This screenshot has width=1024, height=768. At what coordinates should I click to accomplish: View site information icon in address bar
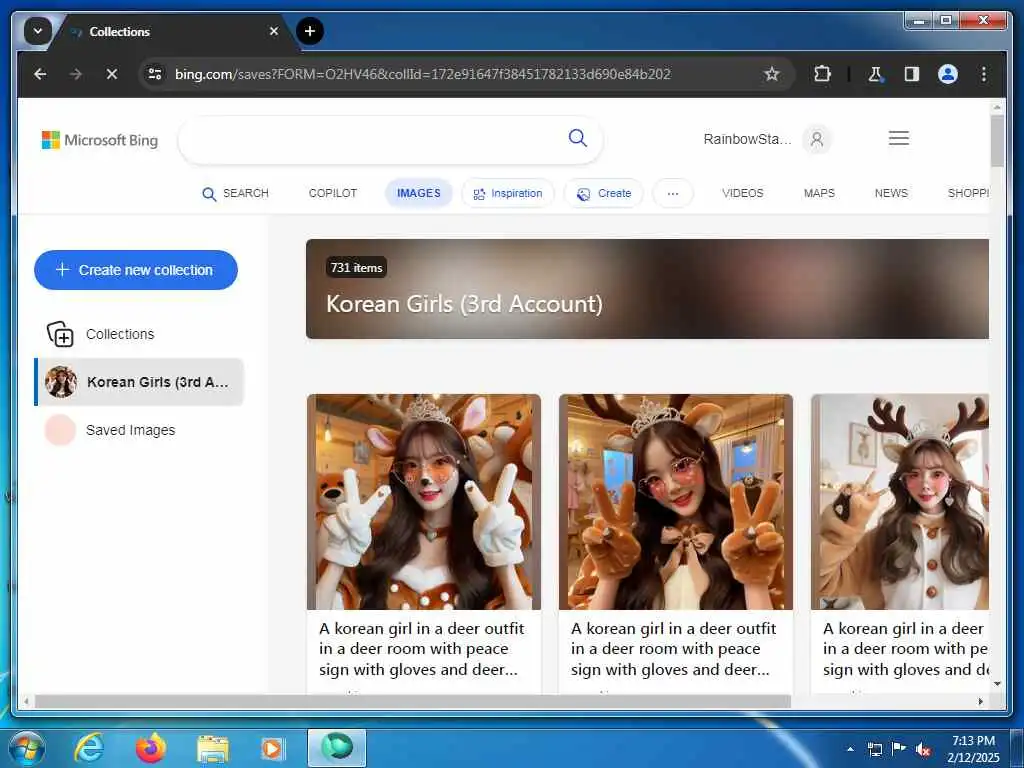(x=155, y=74)
